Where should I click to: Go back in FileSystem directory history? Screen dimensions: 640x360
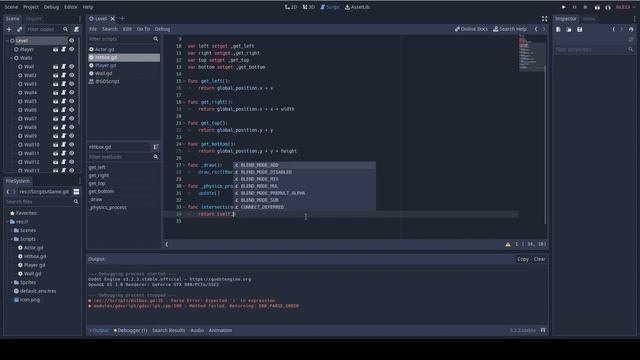[x=8, y=191]
